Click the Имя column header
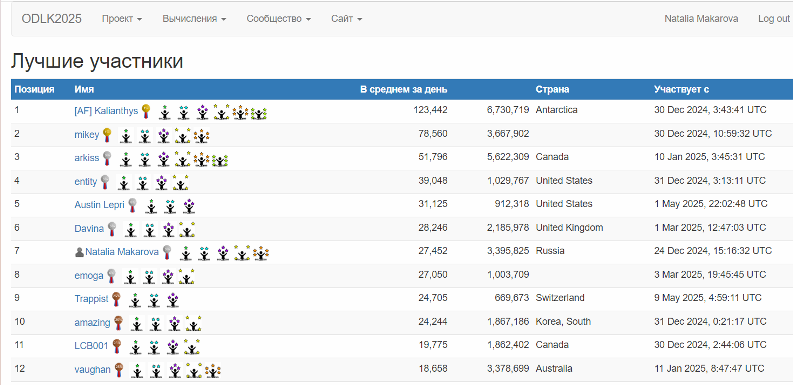The height and width of the screenshot is (385, 793). click(84, 90)
